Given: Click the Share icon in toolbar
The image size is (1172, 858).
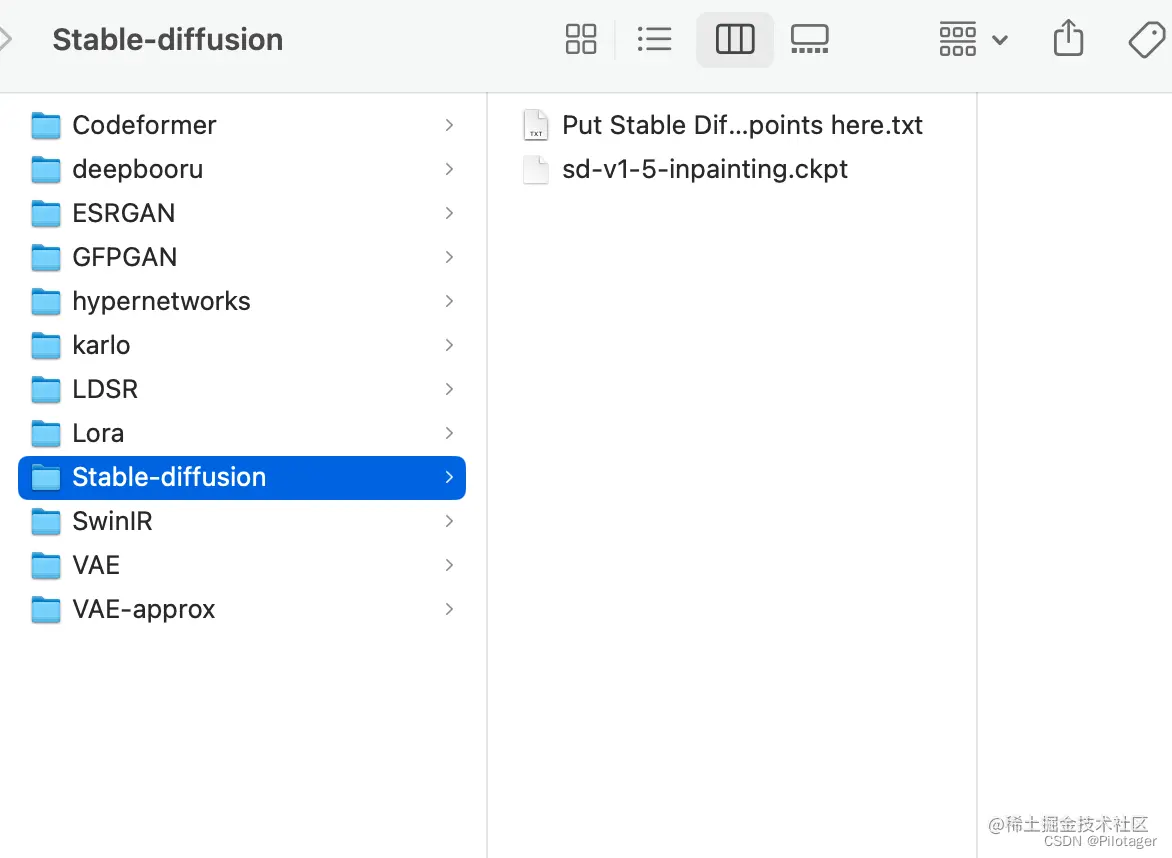Looking at the screenshot, I should 1068,38.
